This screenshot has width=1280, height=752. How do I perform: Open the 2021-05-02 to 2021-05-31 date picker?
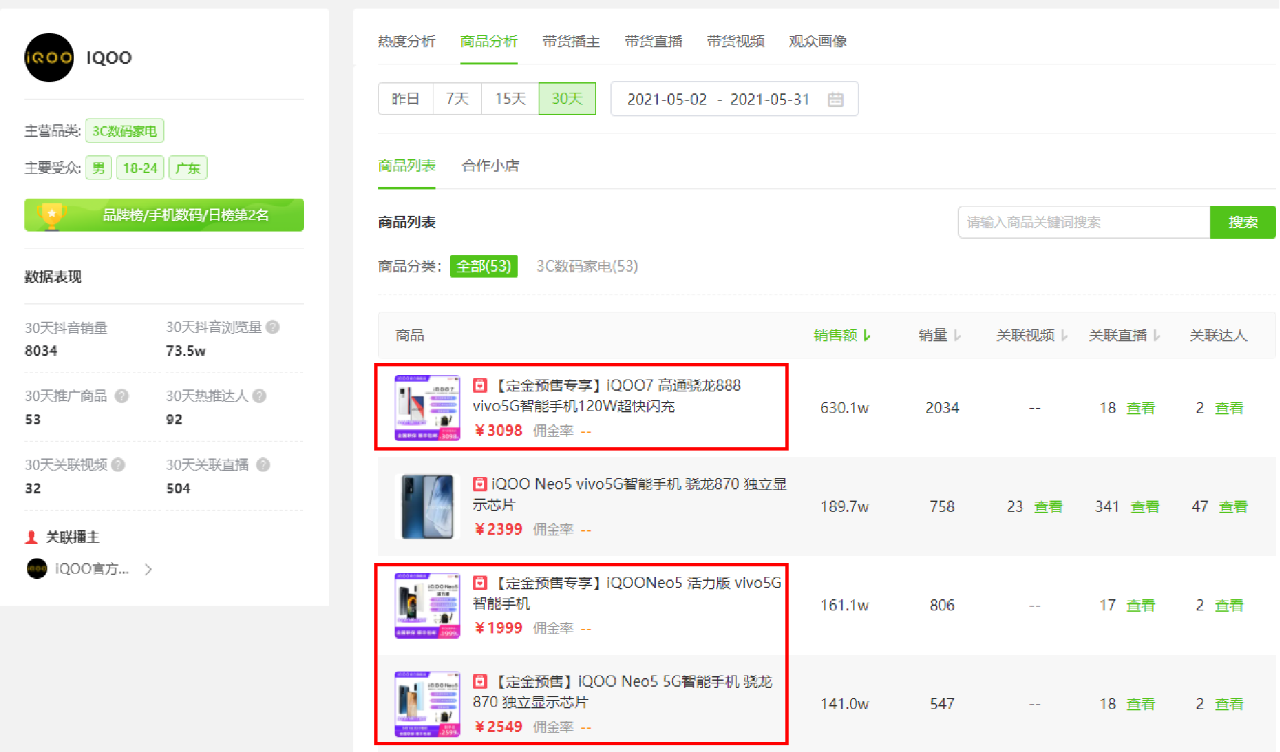click(734, 99)
